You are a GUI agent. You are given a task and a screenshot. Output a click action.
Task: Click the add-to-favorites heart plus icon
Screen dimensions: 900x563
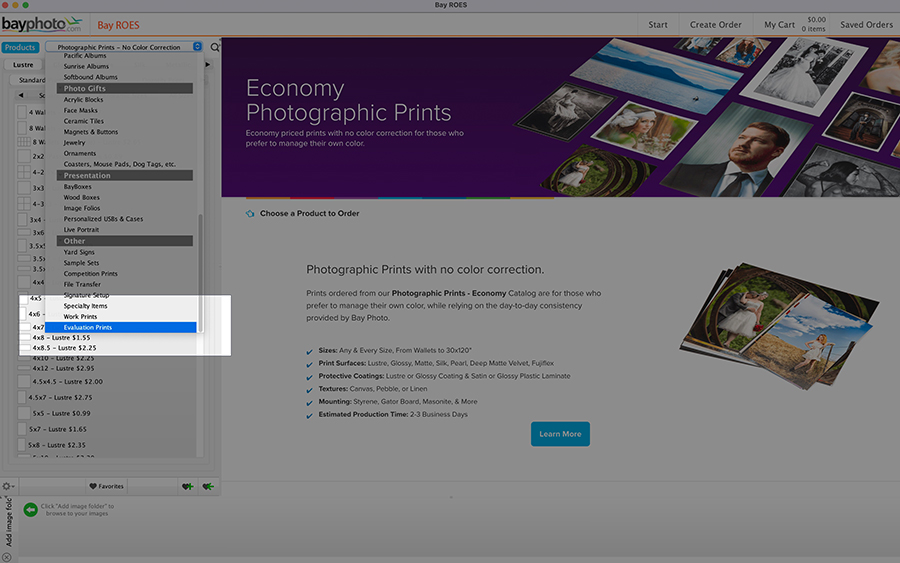pos(187,486)
